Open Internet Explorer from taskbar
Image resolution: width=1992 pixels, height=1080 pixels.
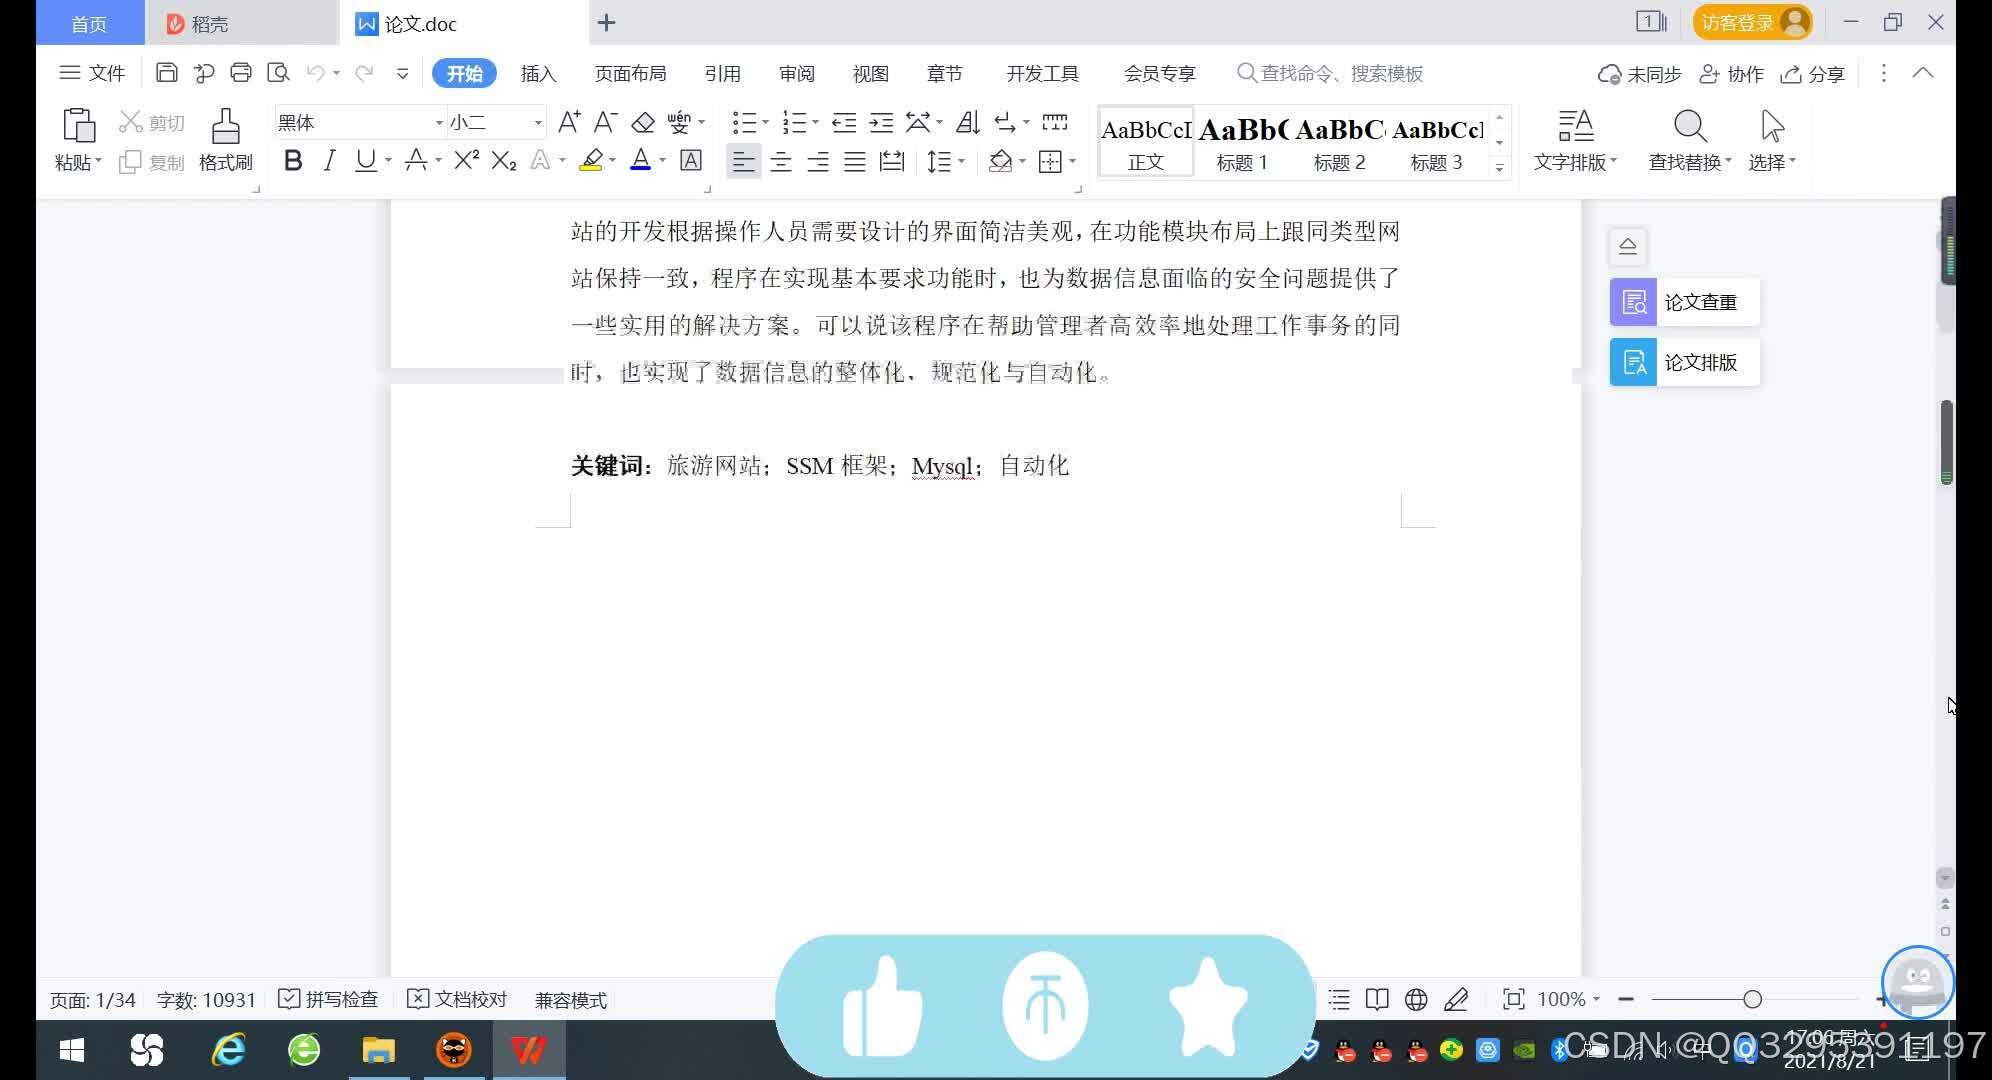pyautogui.click(x=228, y=1050)
